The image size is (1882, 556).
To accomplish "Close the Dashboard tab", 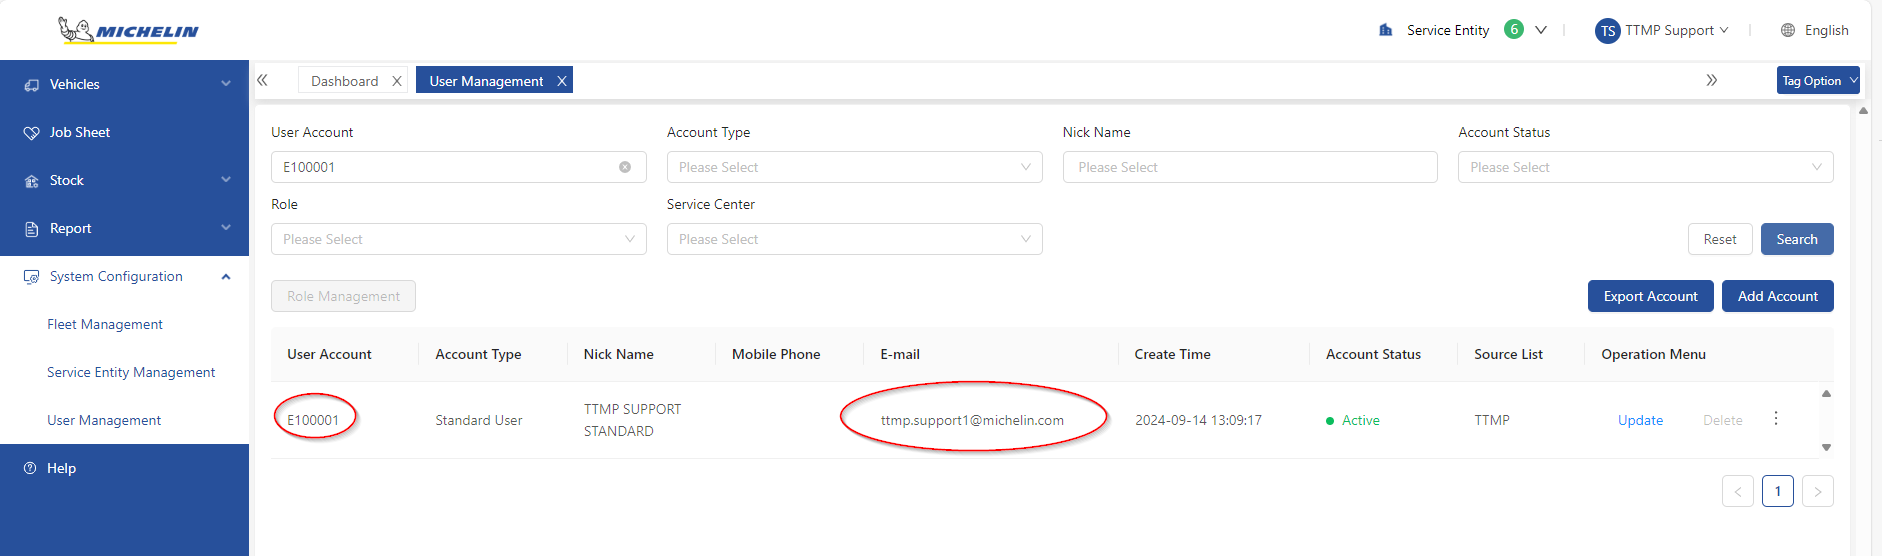I will (397, 81).
